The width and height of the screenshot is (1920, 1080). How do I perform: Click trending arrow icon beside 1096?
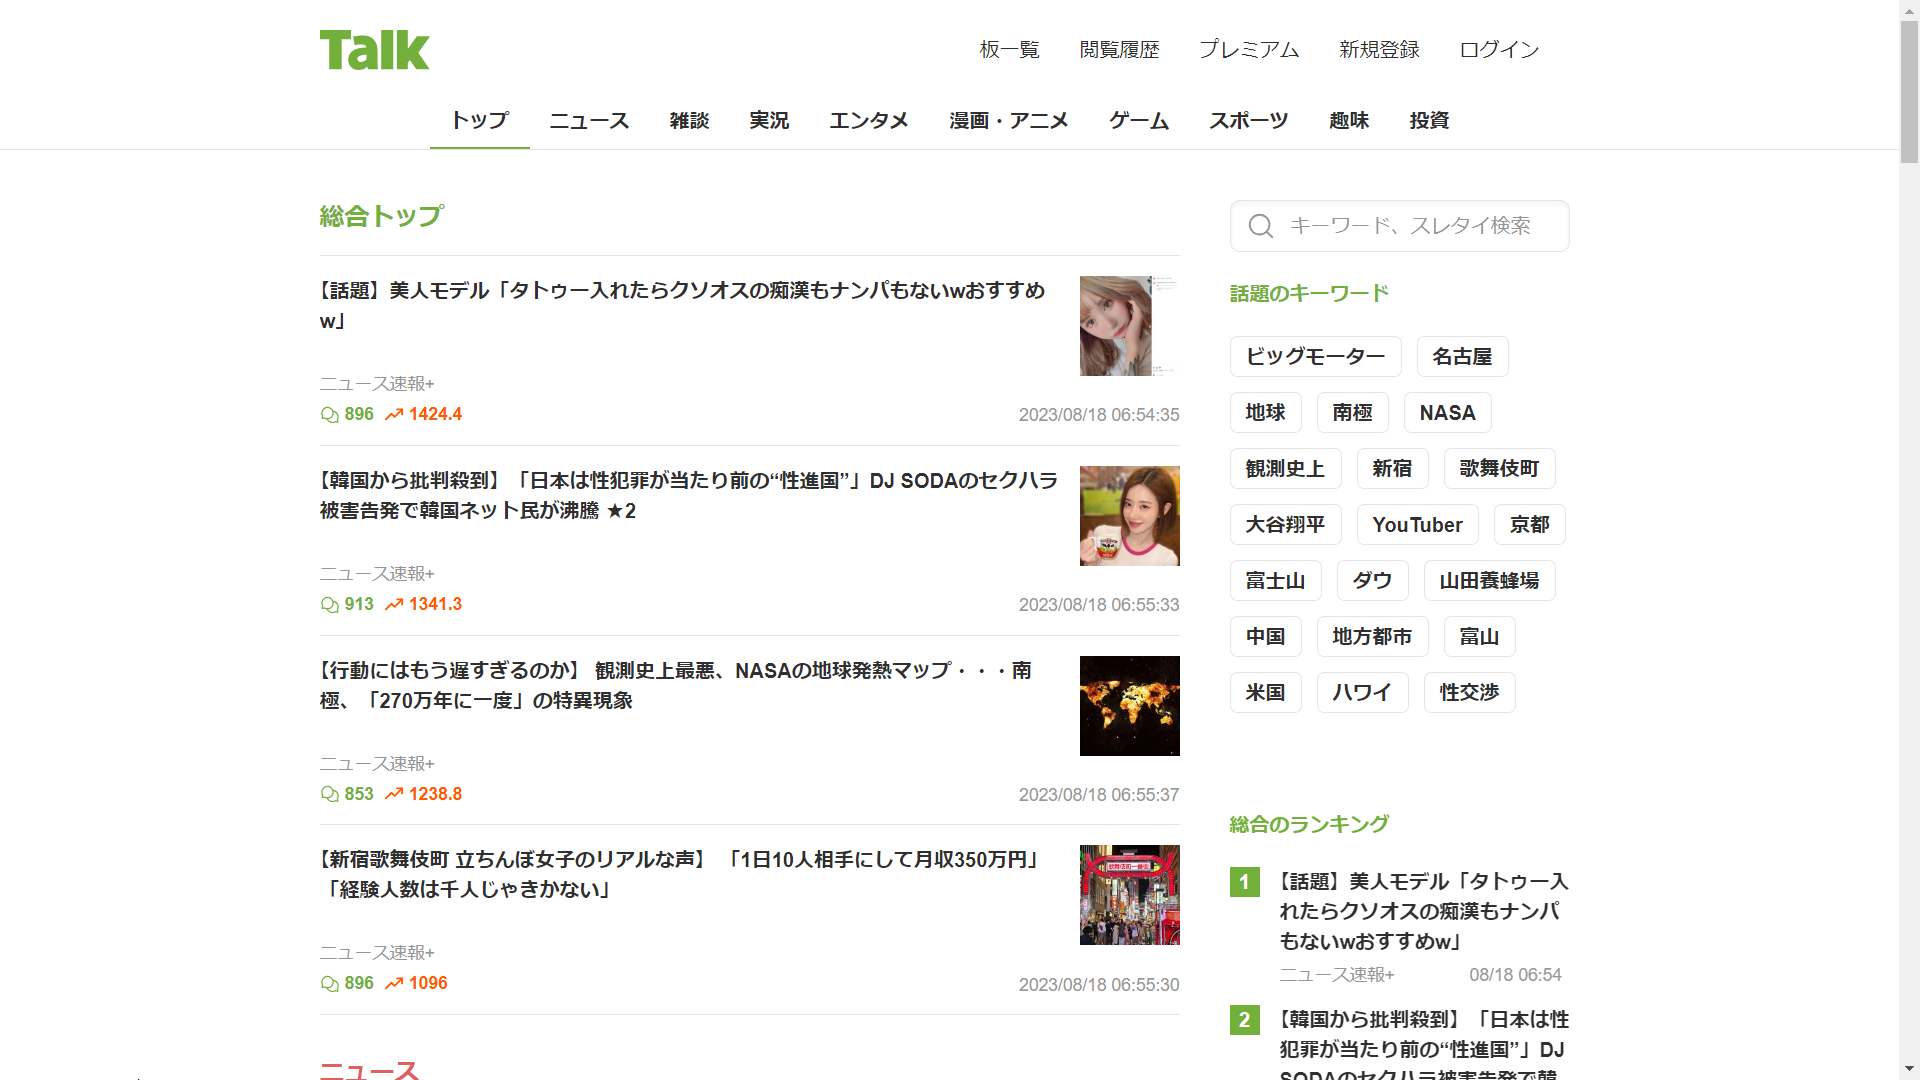point(394,984)
